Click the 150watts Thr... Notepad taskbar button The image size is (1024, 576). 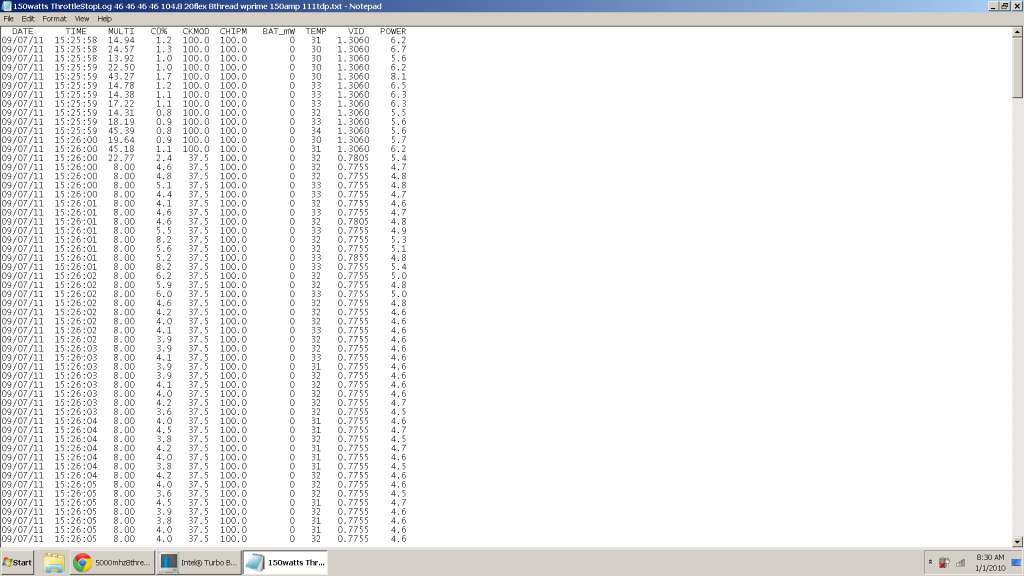click(285, 562)
